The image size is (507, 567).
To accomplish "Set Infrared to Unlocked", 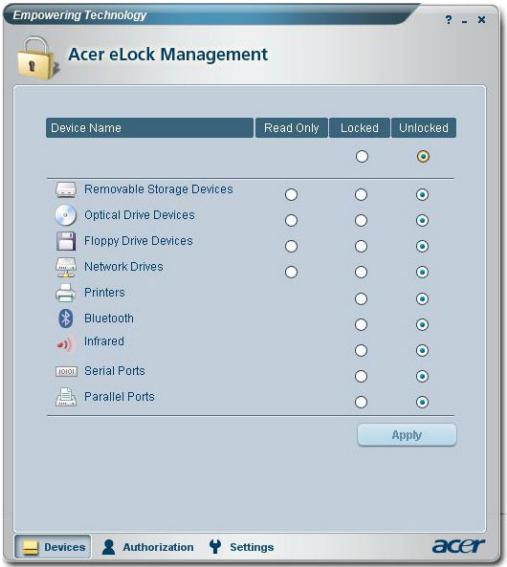I will point(422,350).
